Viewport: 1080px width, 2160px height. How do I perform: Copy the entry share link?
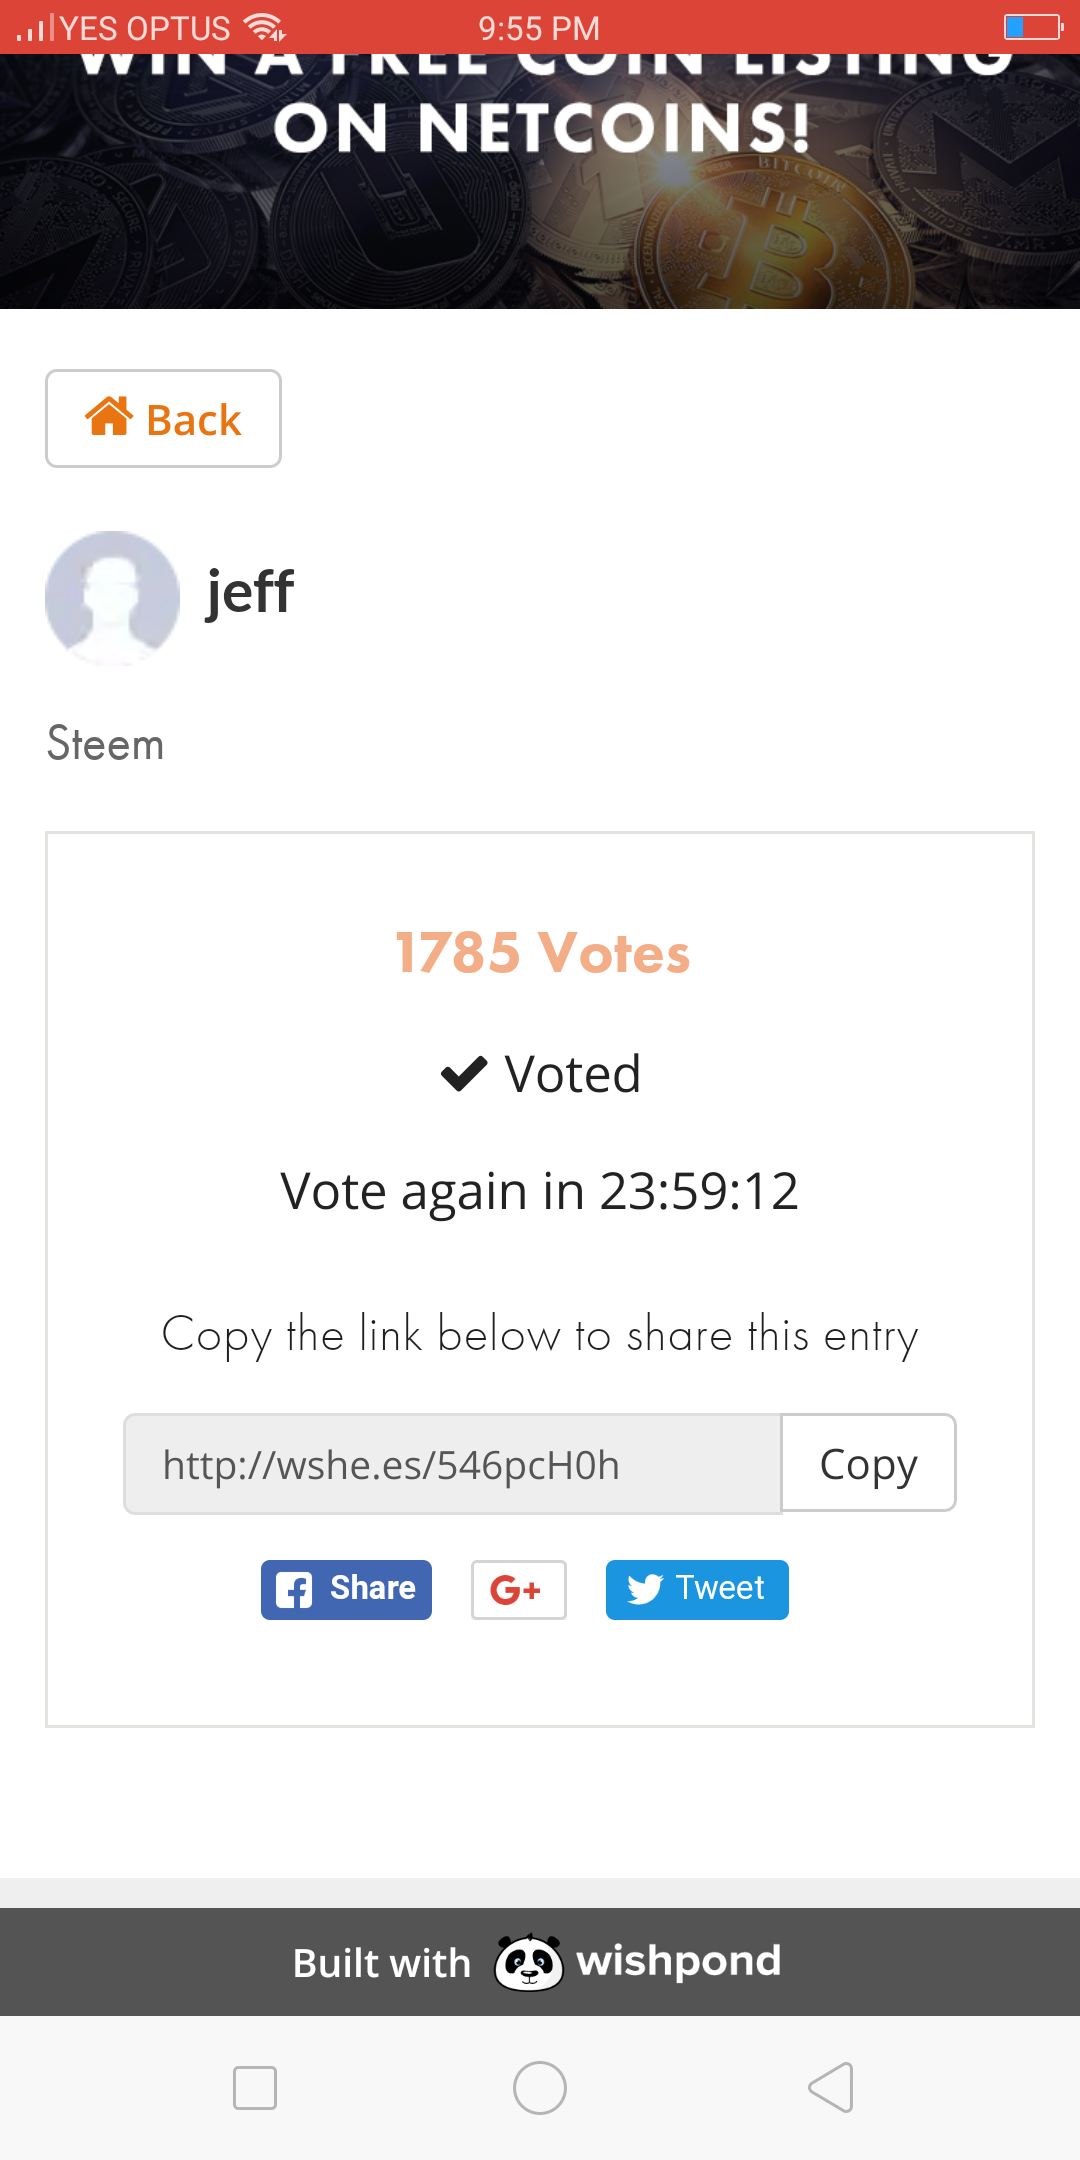[868, 1463]
